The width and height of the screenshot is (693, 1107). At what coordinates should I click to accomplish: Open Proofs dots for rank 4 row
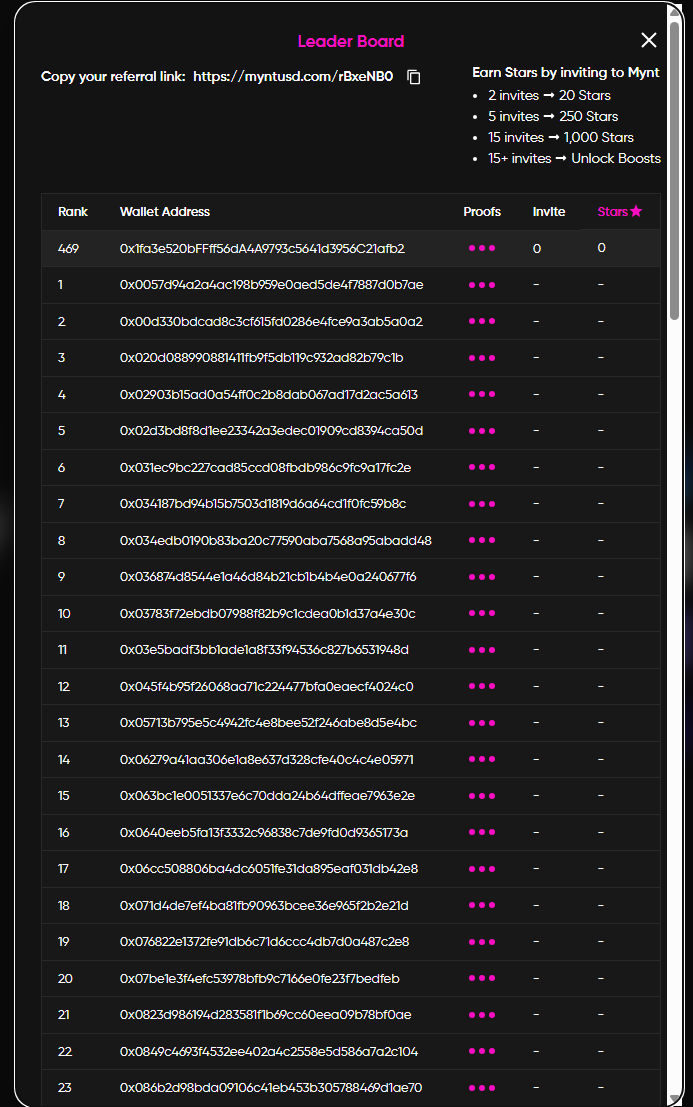point(482,394)
